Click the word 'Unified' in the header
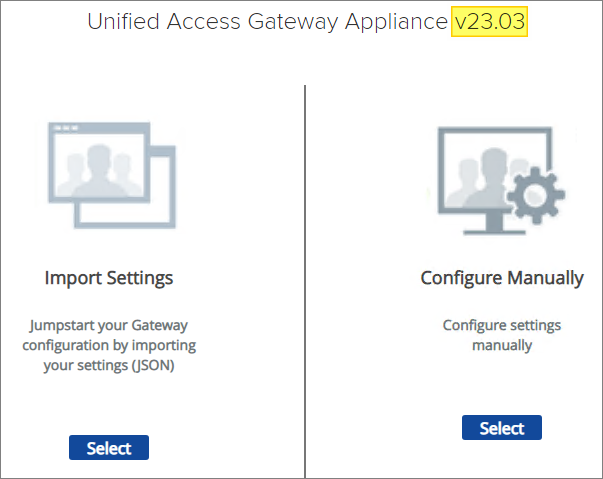Image resolution: width=603 pixels, height=479 pixels. point(122,22)
